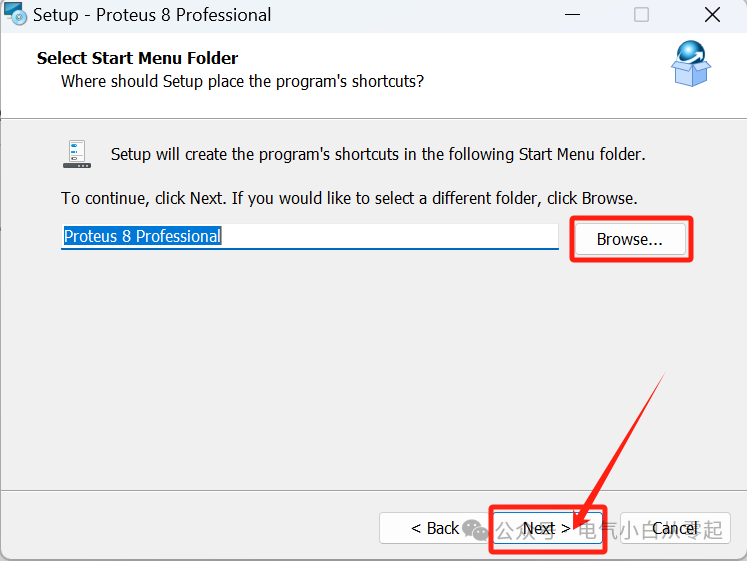Viewport: 747px width, 561px height.
Task: Click the 'Setup will create the program's shortcuts' sentence
Action: coord(378,154)
